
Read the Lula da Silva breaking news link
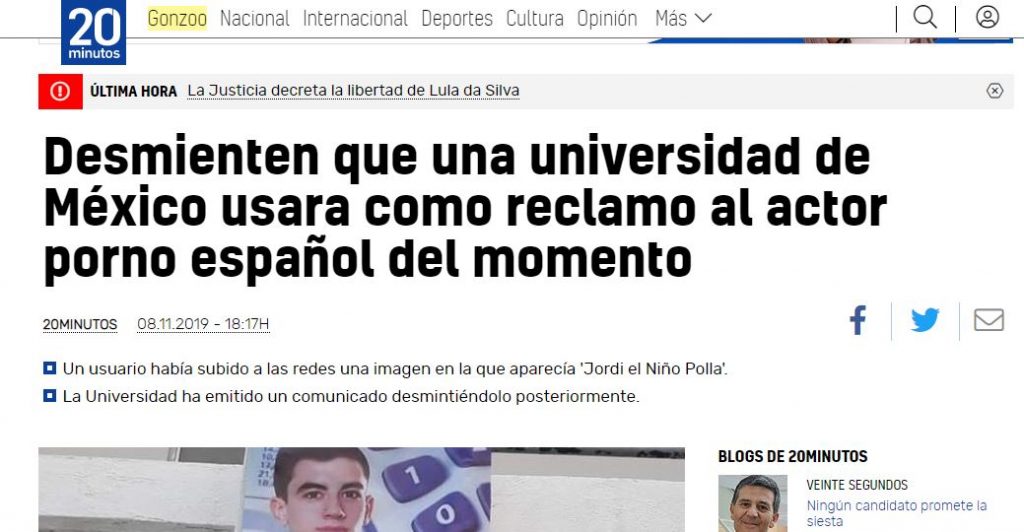pos(353,91)
